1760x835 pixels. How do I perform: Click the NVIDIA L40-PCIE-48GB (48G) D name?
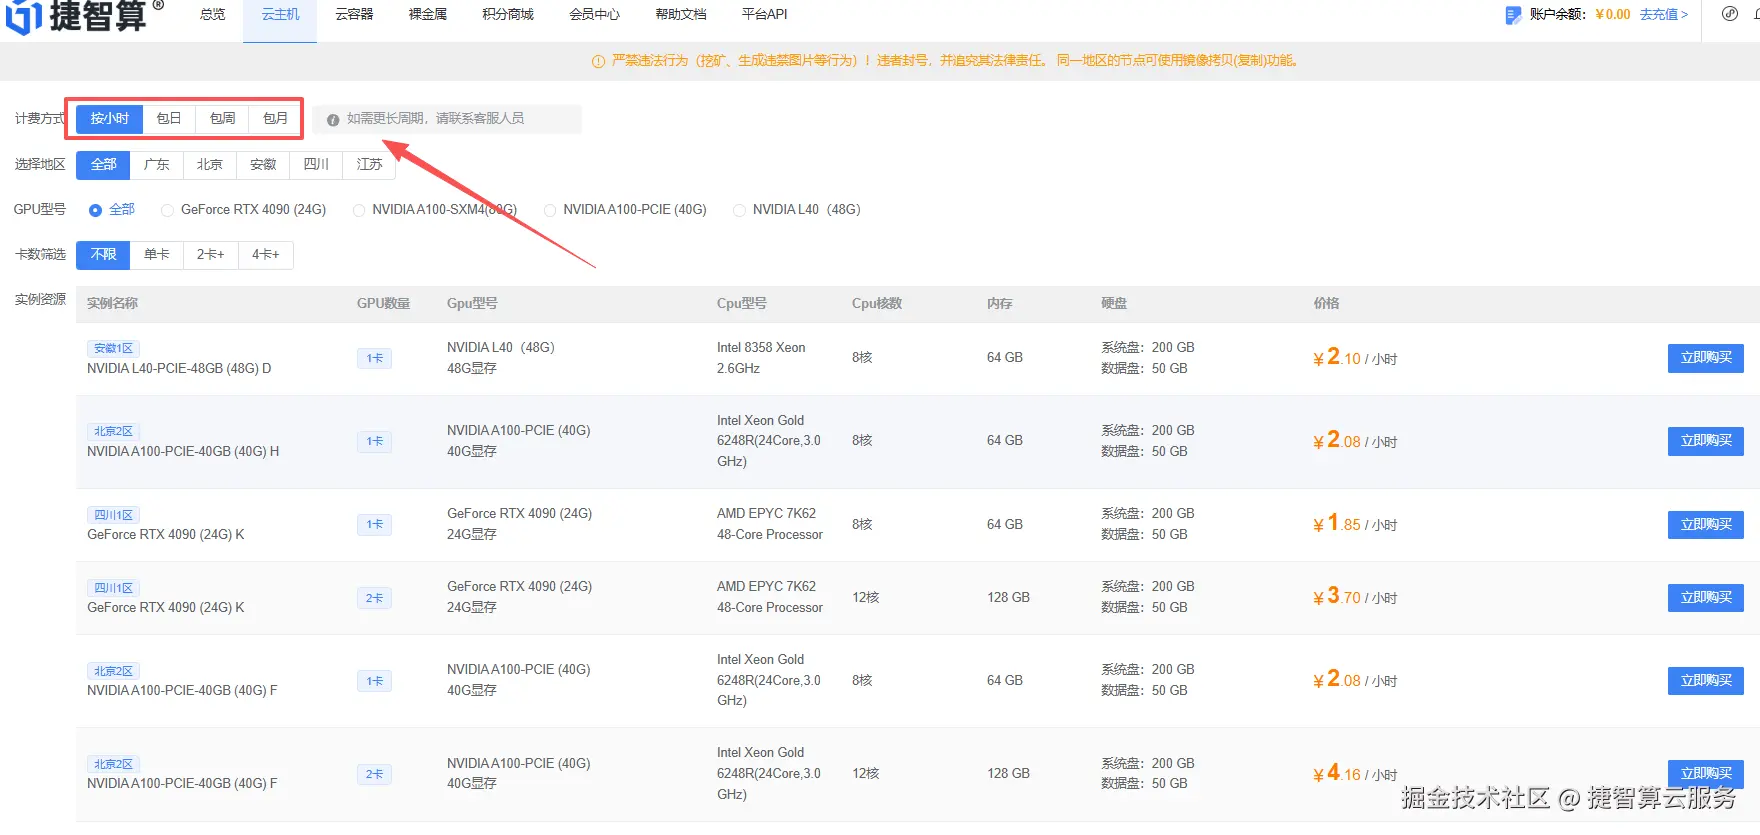point(179,369)
